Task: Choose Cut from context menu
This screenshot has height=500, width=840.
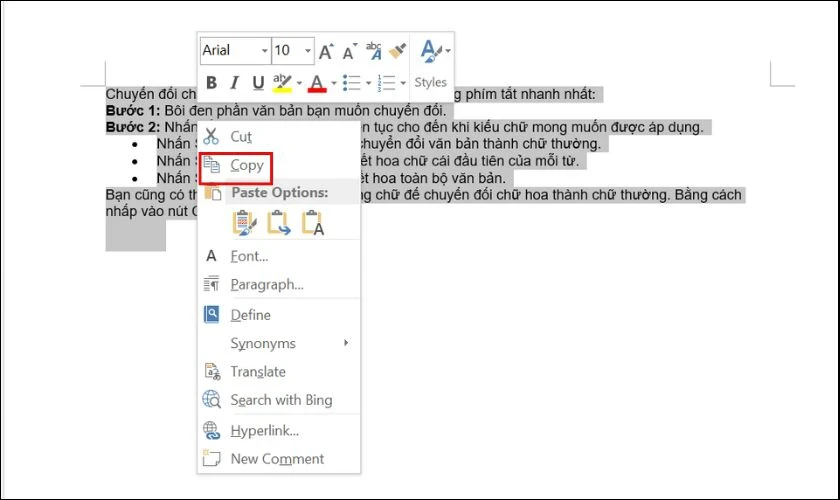Action: (x=279, y=137)
